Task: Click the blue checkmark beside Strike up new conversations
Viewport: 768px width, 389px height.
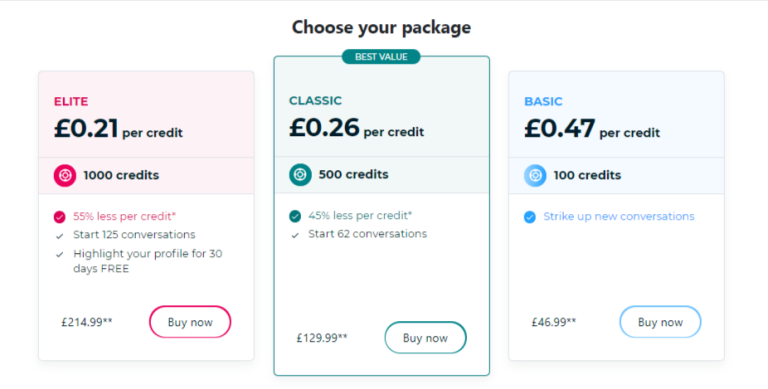Action: [530, 217]
